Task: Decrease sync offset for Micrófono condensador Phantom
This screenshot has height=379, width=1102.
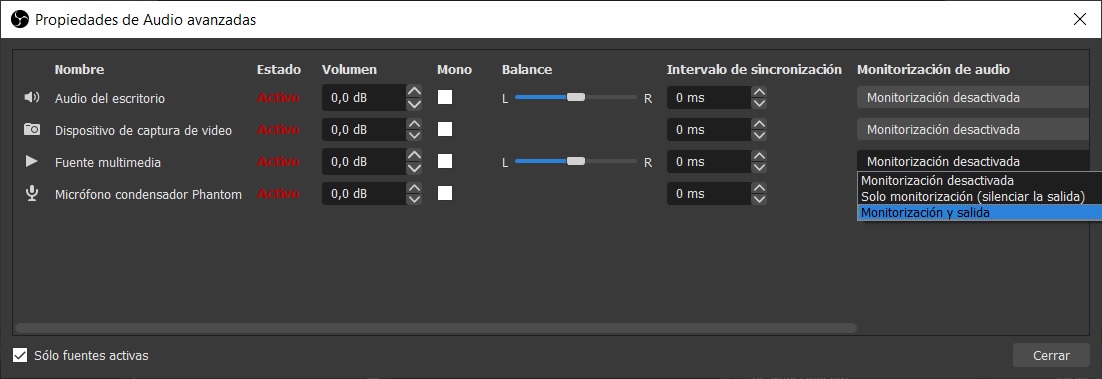Action: [758, 200]
